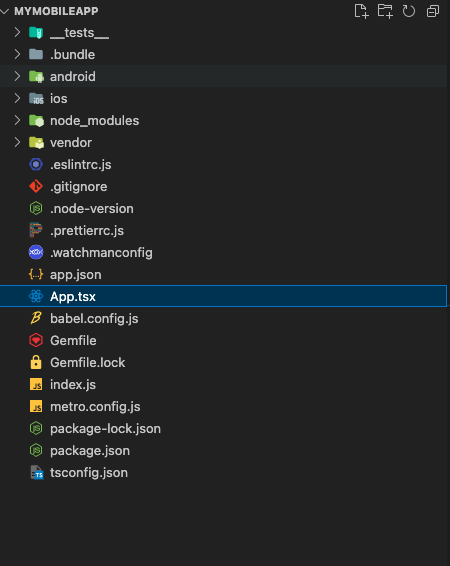This screenshot has height=566, width=450.
Task: Click the JS icon beside metro.config.js
Action: pos(36,406)
